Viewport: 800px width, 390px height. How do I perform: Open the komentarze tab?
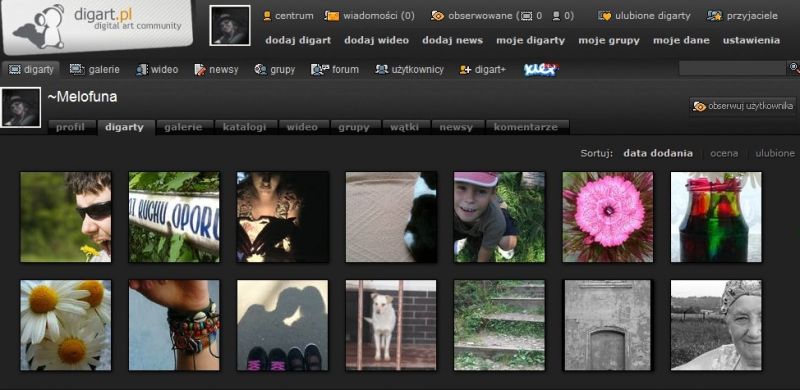526,127
